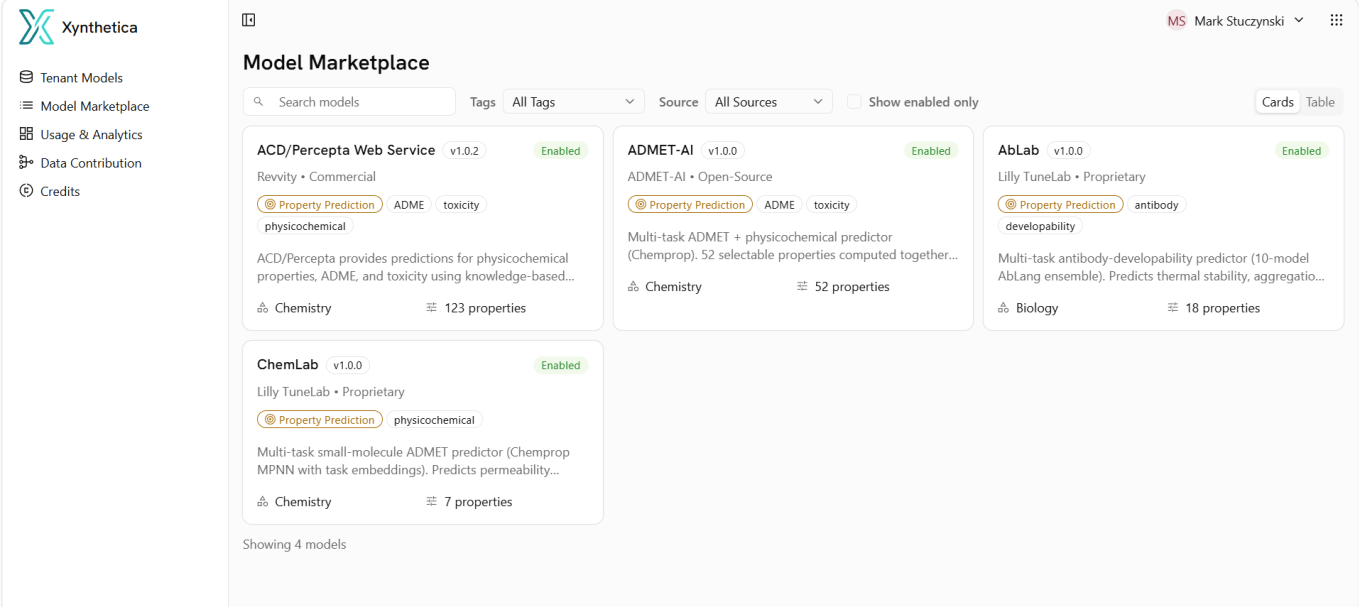The image size is (1360, 607).
Task: Click the Xynthetica logo icon
Action: [x=36, y=27]
